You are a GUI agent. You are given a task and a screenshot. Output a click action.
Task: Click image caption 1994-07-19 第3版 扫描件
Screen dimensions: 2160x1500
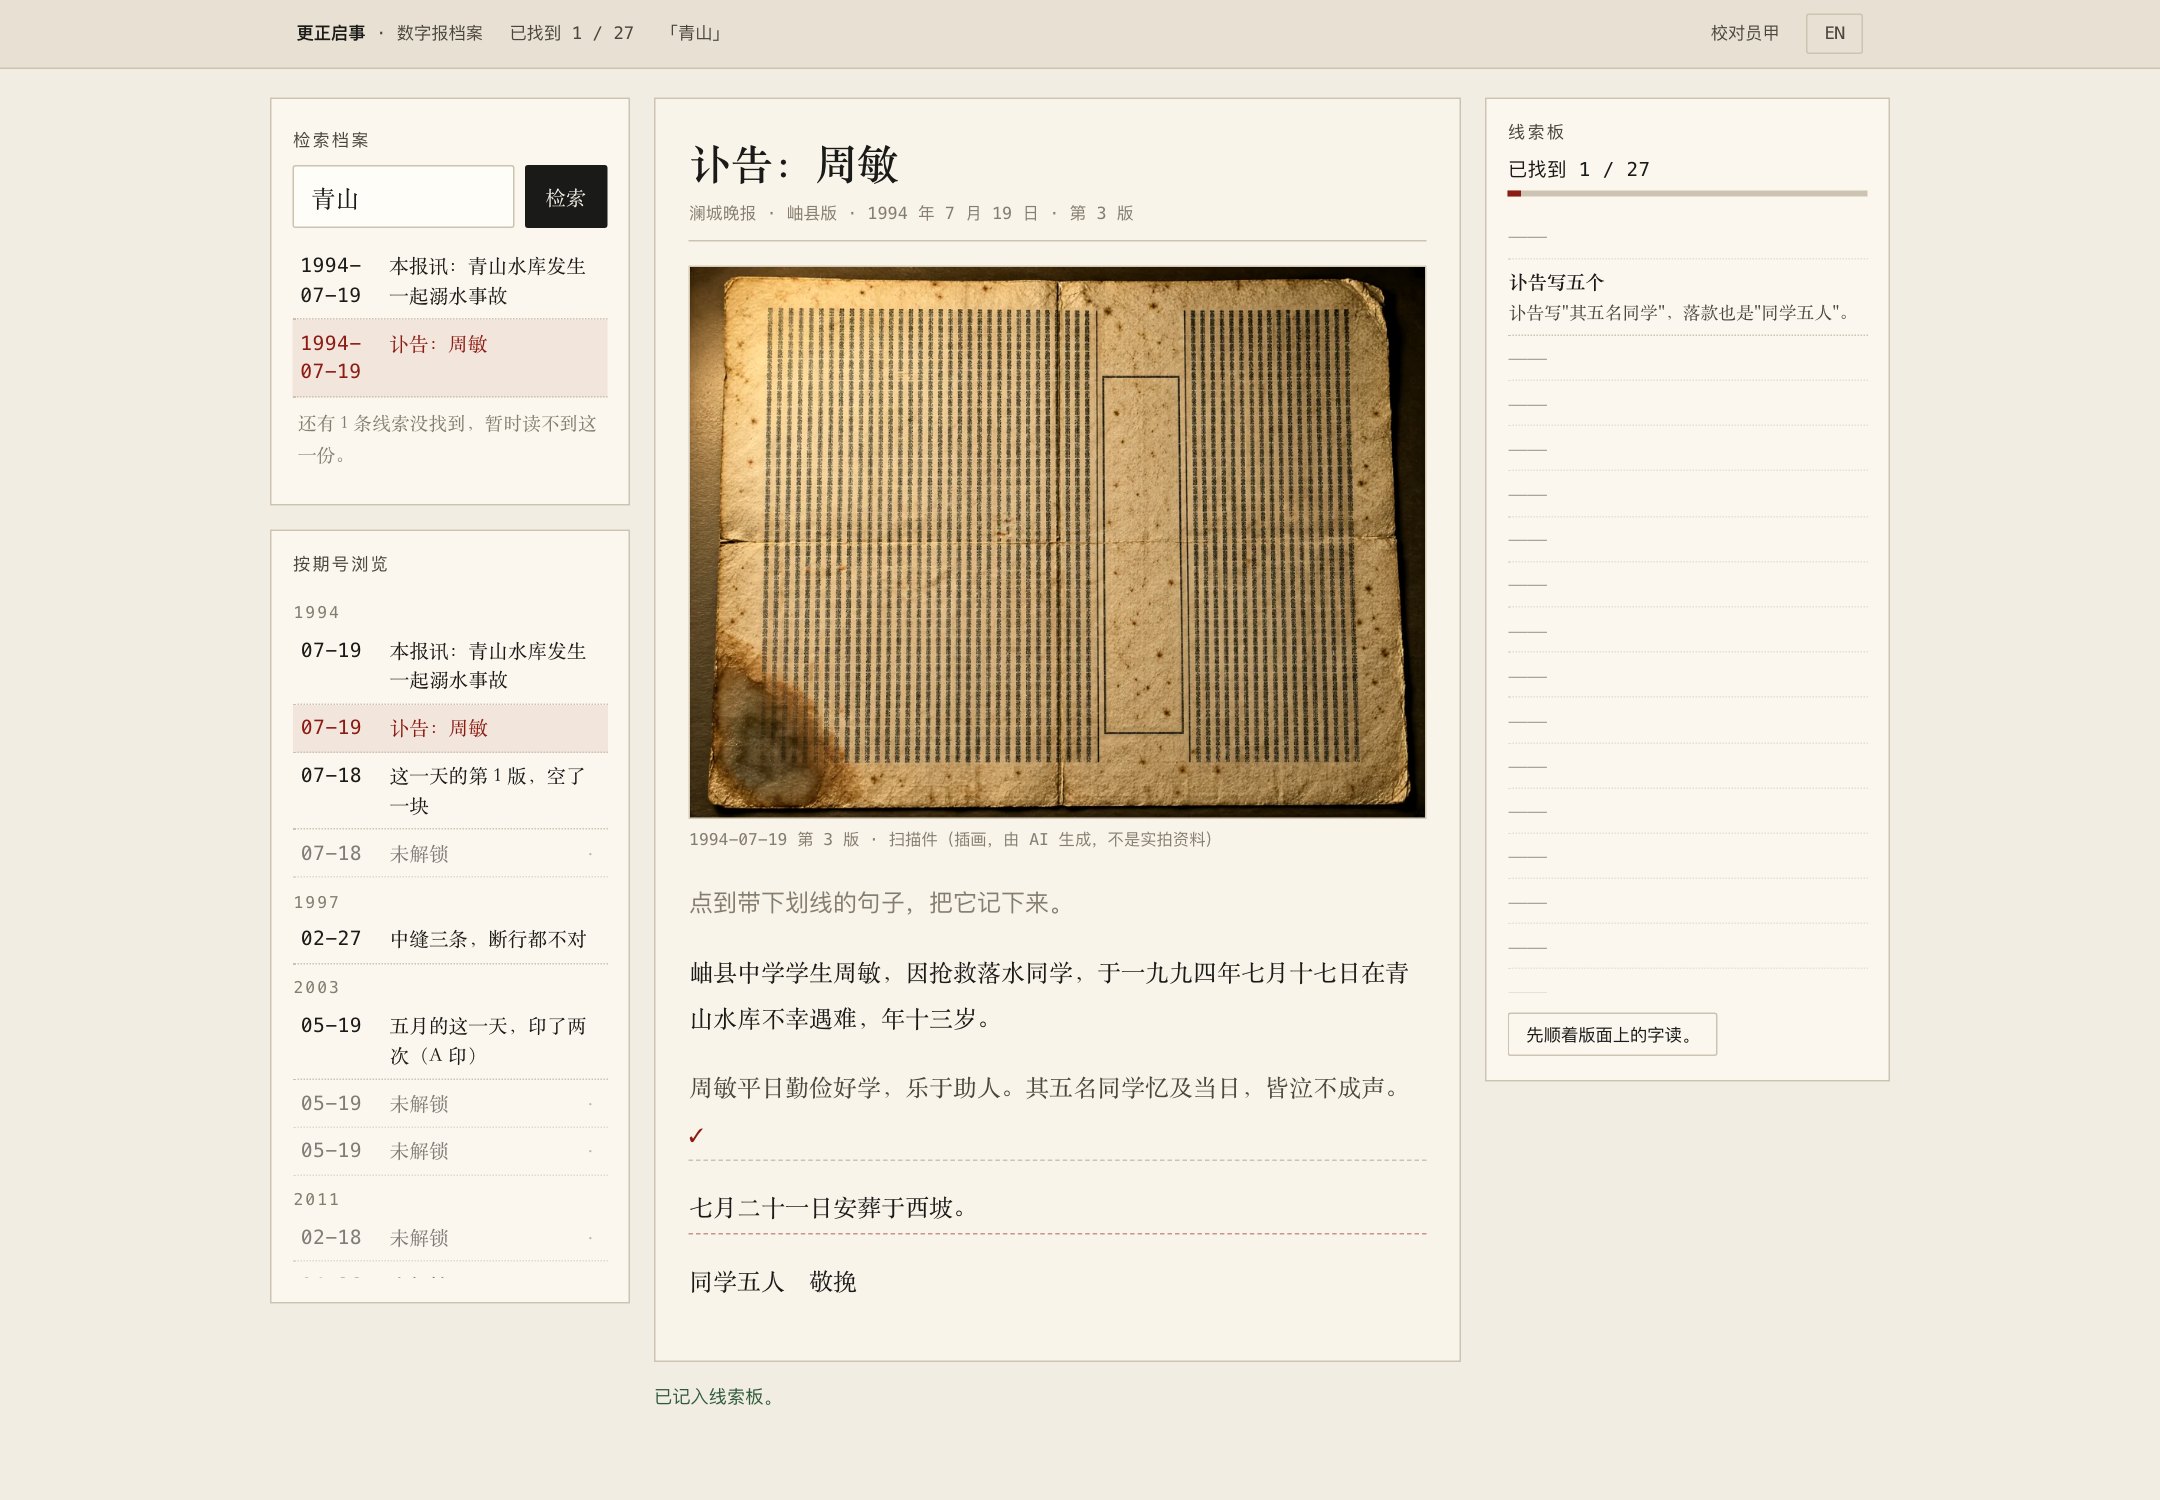coord(951,839)
